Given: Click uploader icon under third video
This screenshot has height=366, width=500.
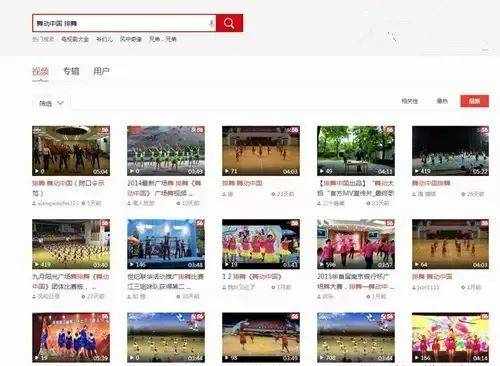Looking at the screenshot, I should coord(225,194).
